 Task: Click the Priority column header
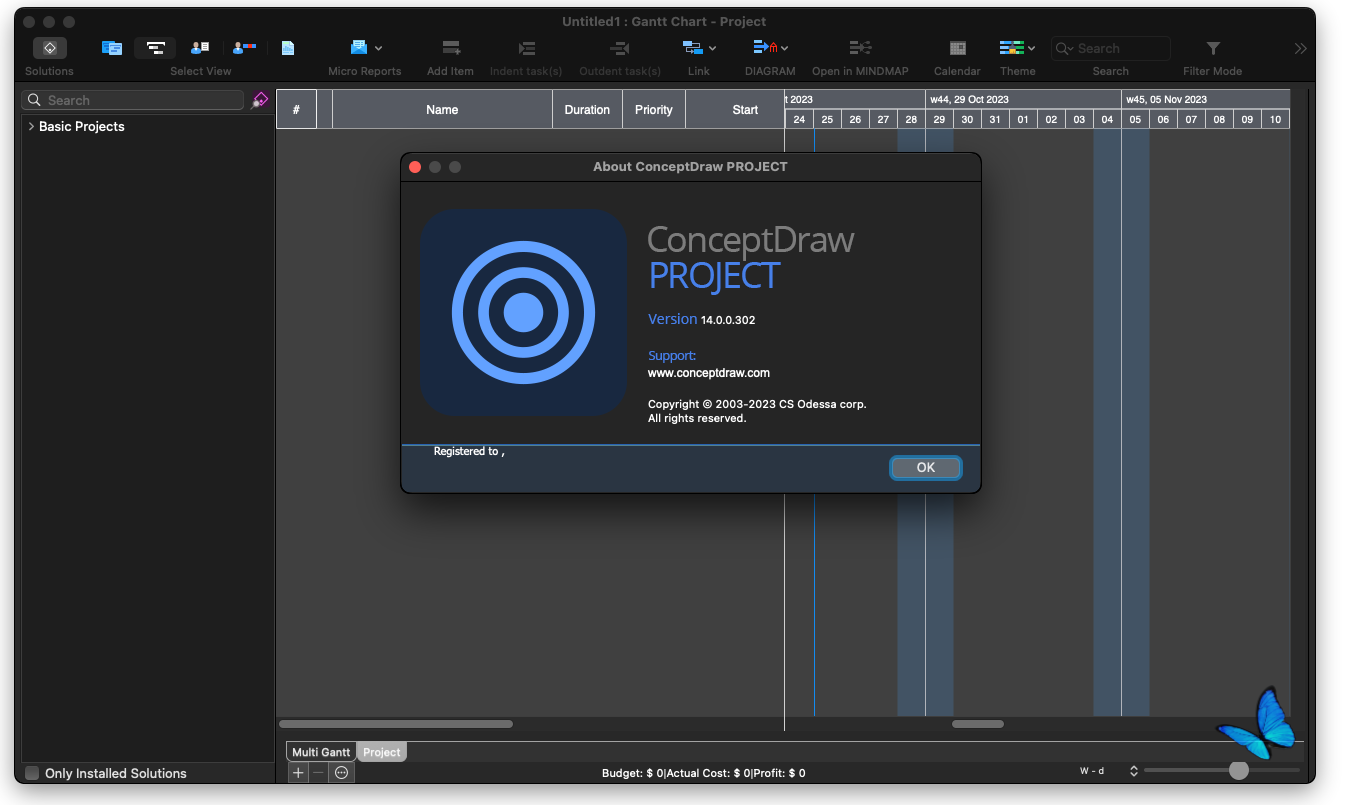point(654,110)
